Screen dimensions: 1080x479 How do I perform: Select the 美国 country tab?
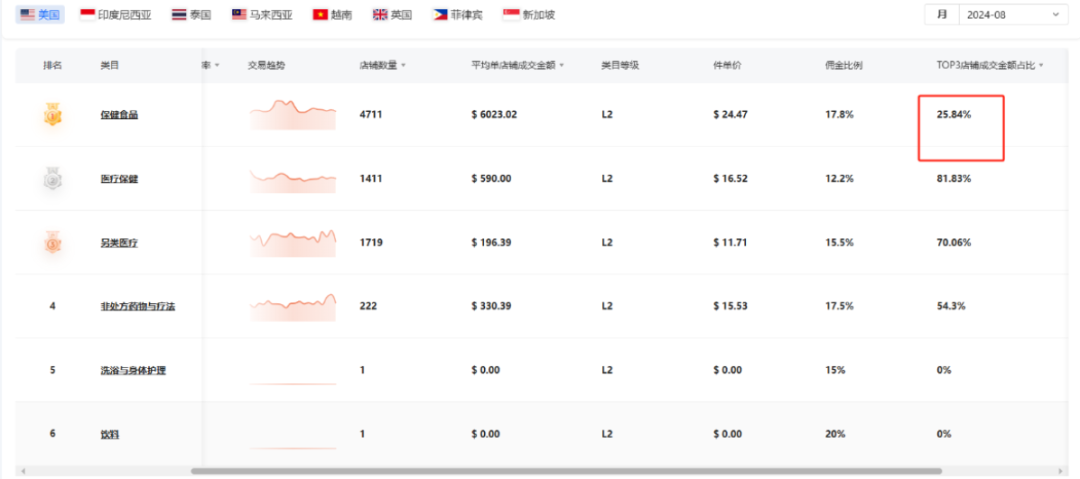40,14
